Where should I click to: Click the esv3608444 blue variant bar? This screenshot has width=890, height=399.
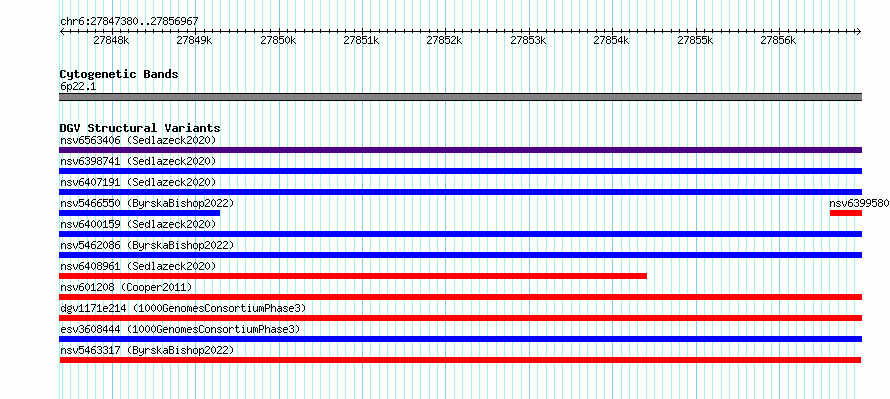tap(460, 339)
